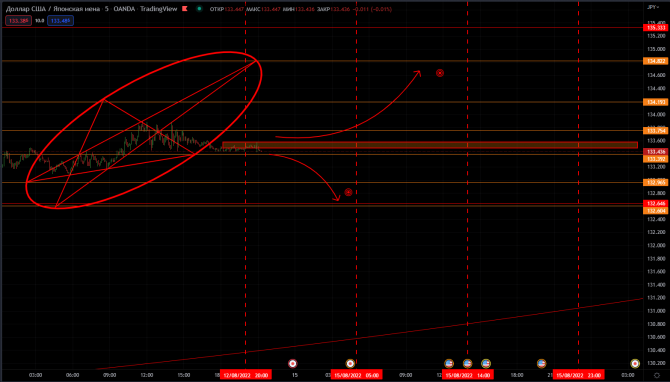
Task: Select the 132.646 red price label
Action: pos(656,203)
